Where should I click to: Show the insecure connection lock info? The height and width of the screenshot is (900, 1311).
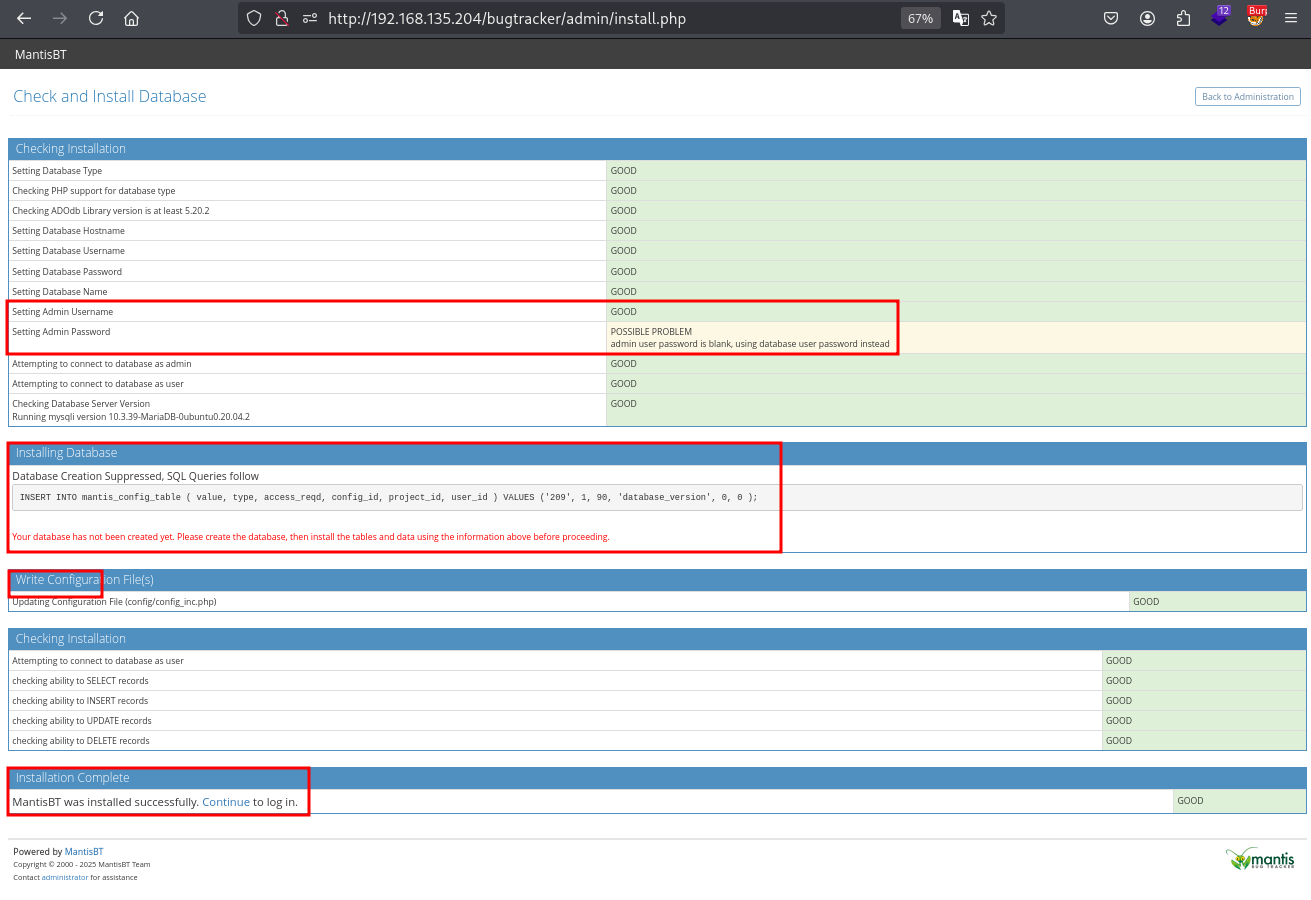pos(282,18)
